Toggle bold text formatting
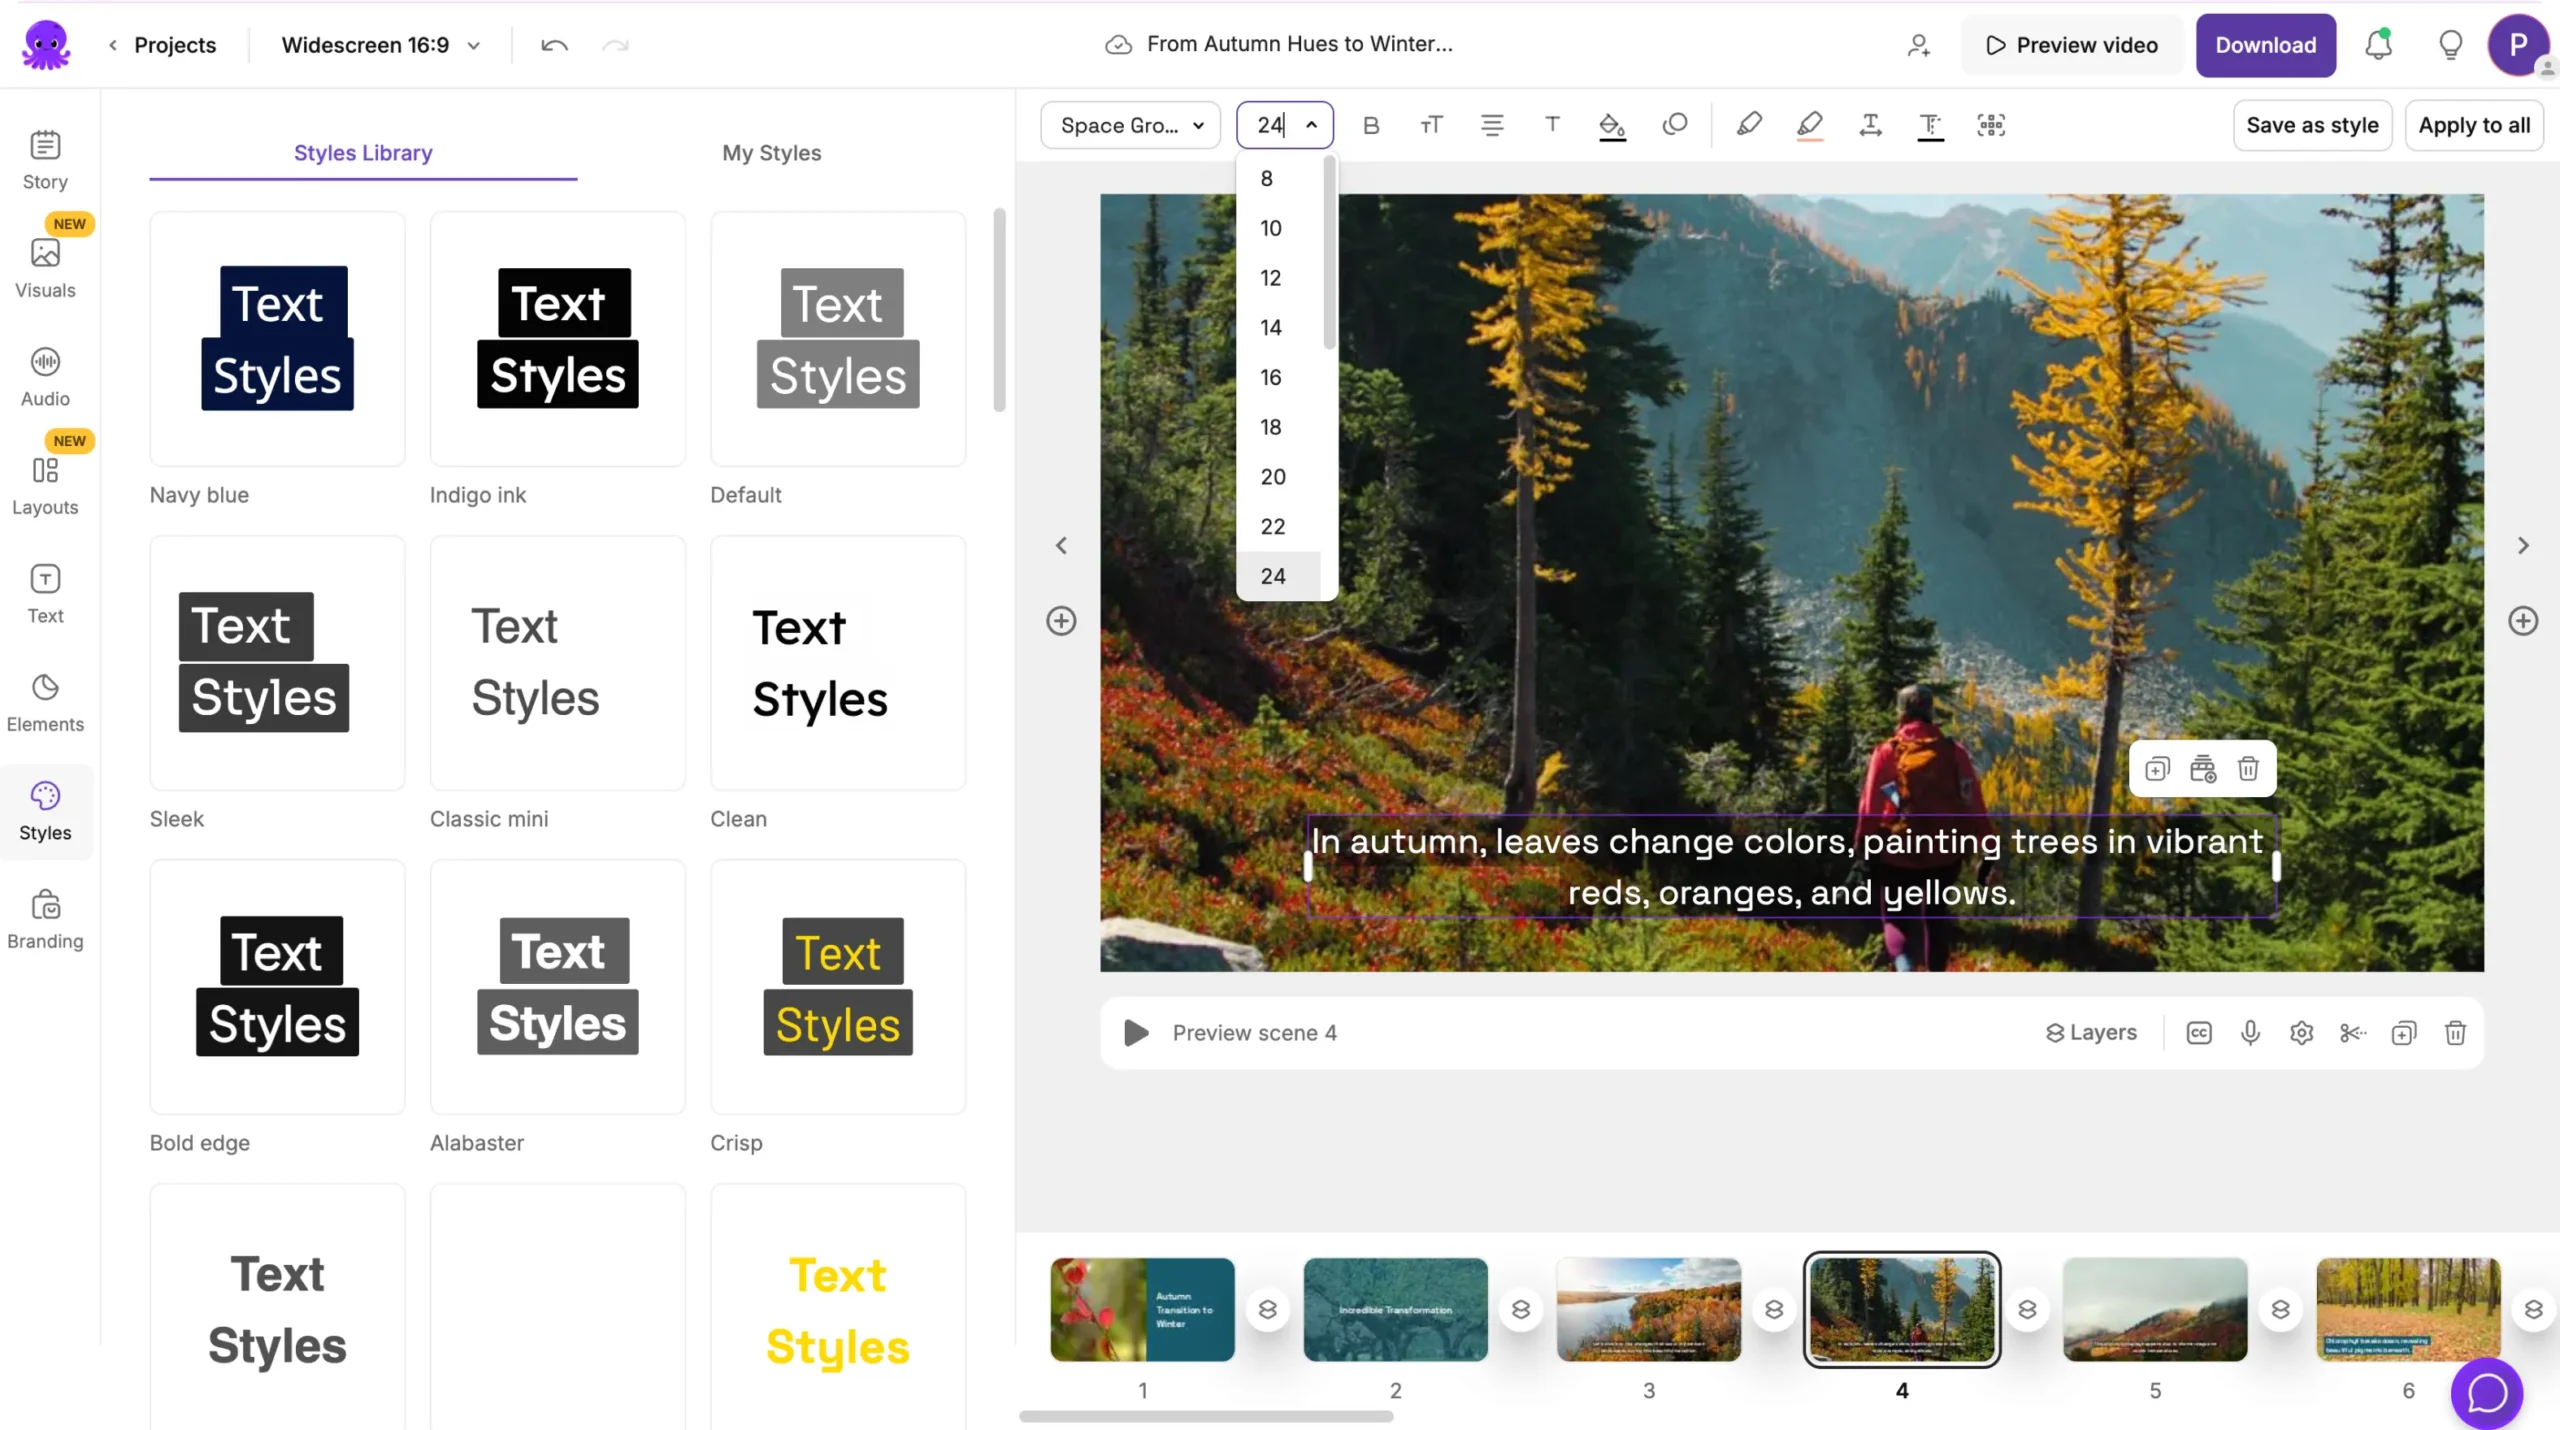2560x1430 pixels. click(x=1371, y=125)
